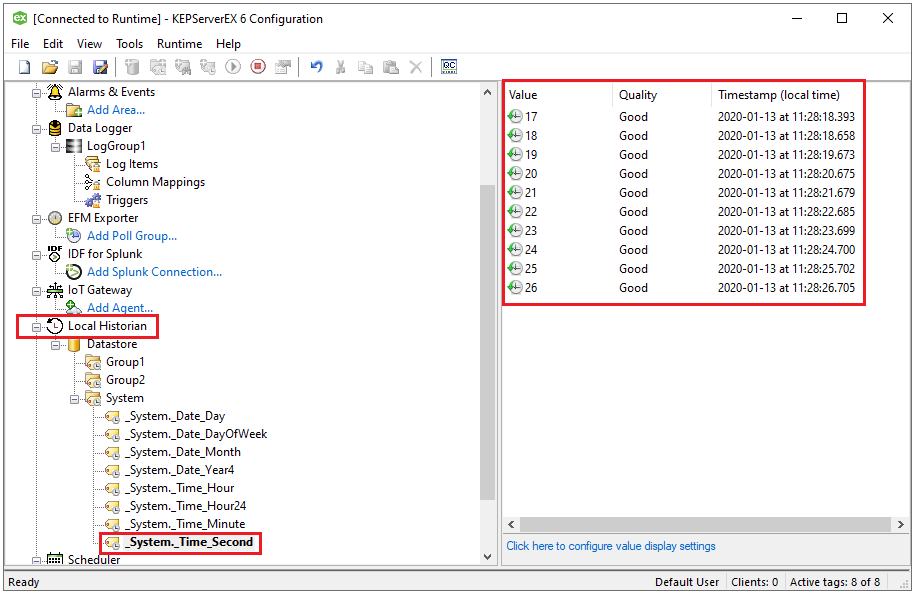Screen dimensions: 915x595
Task: Click the Start logging play toolbar icon
Action: tap(233, 67)
